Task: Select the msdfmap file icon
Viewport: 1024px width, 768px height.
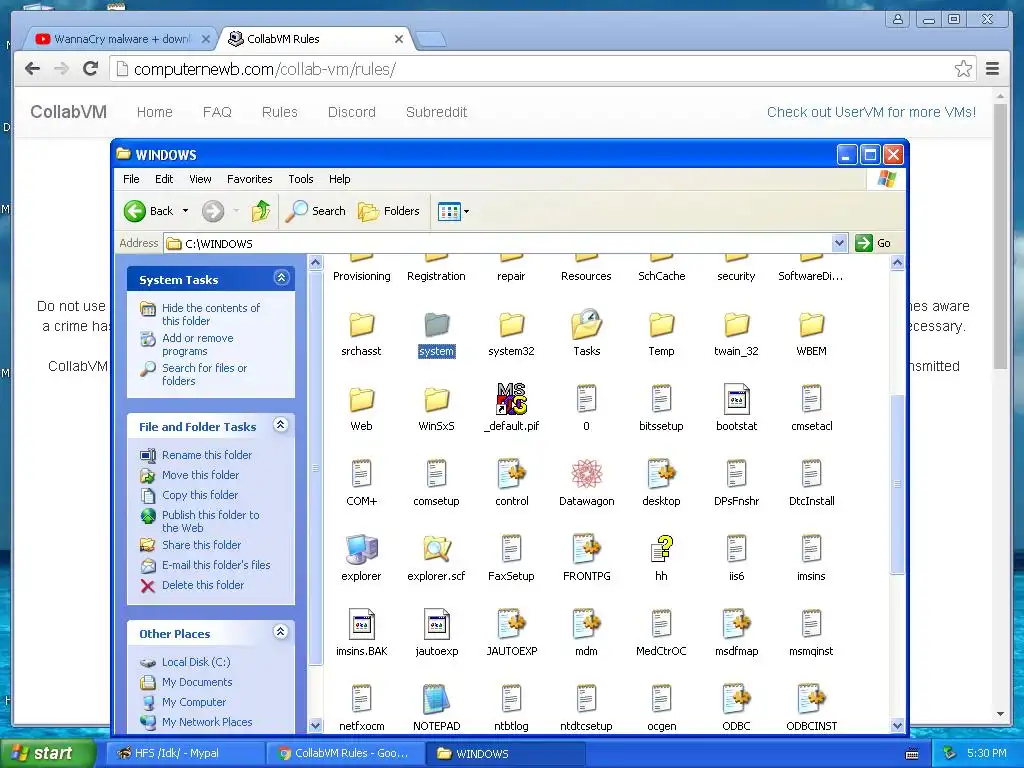Action: point(737,624)
